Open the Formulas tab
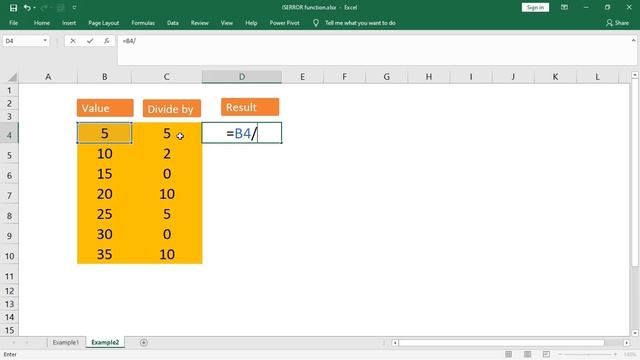640x360 pixels. pos(143,23)
